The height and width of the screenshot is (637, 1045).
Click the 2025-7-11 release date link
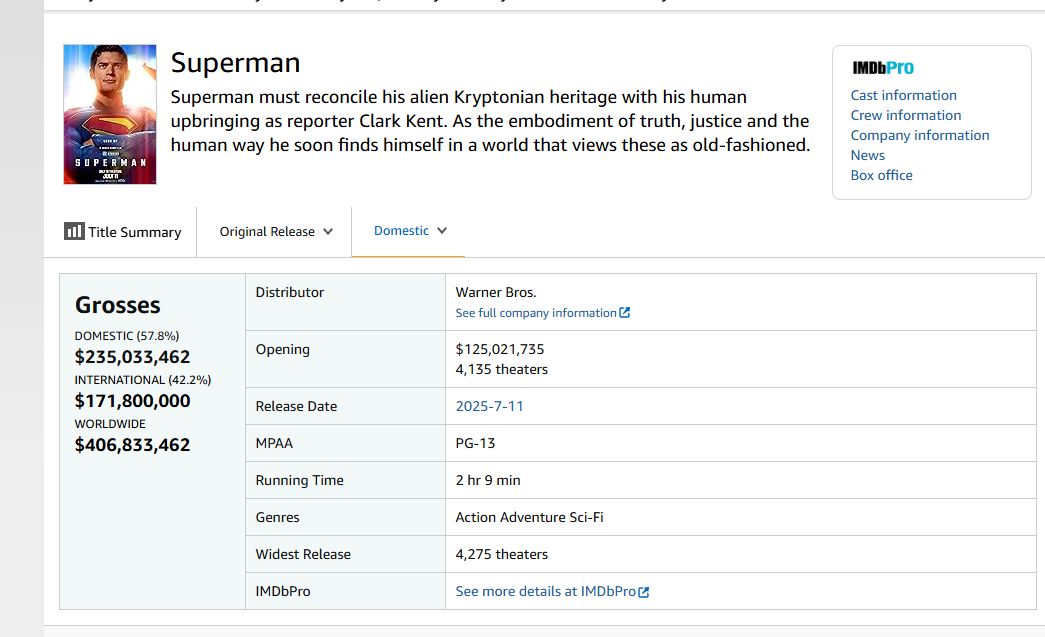click(x=489, y=406)
